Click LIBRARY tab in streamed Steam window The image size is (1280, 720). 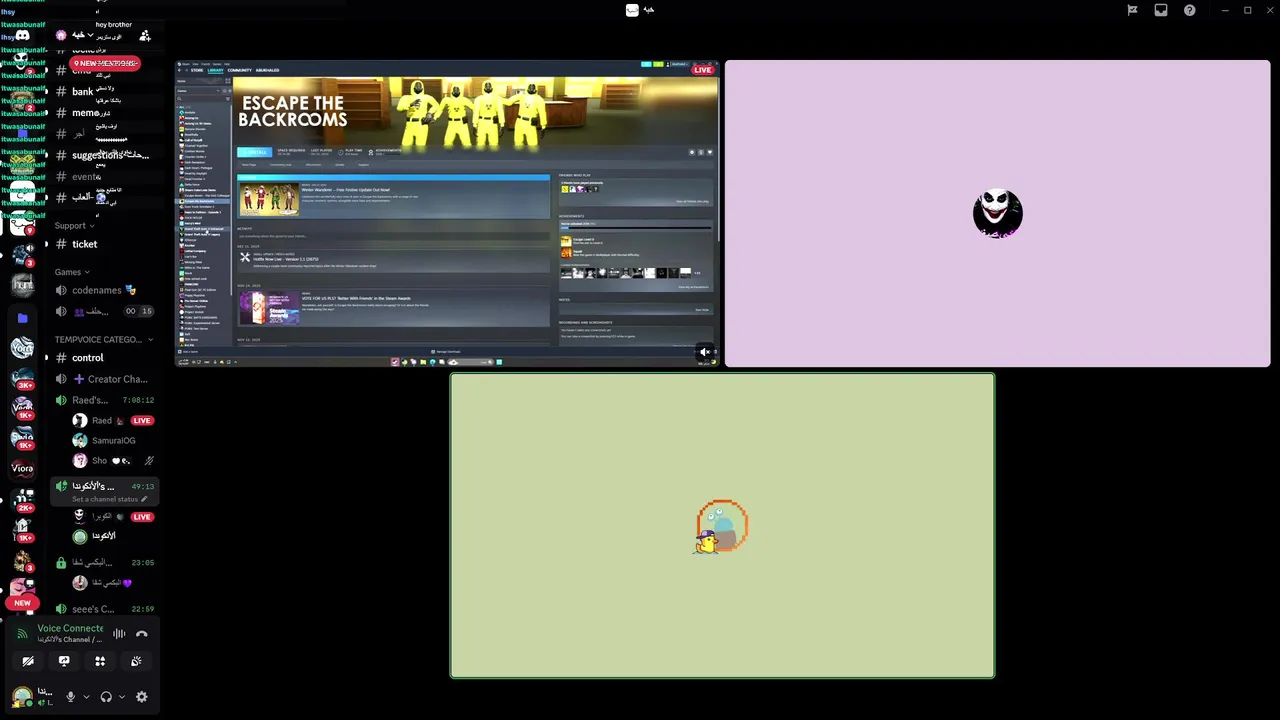pyautogui.click(x=215, y=70)
